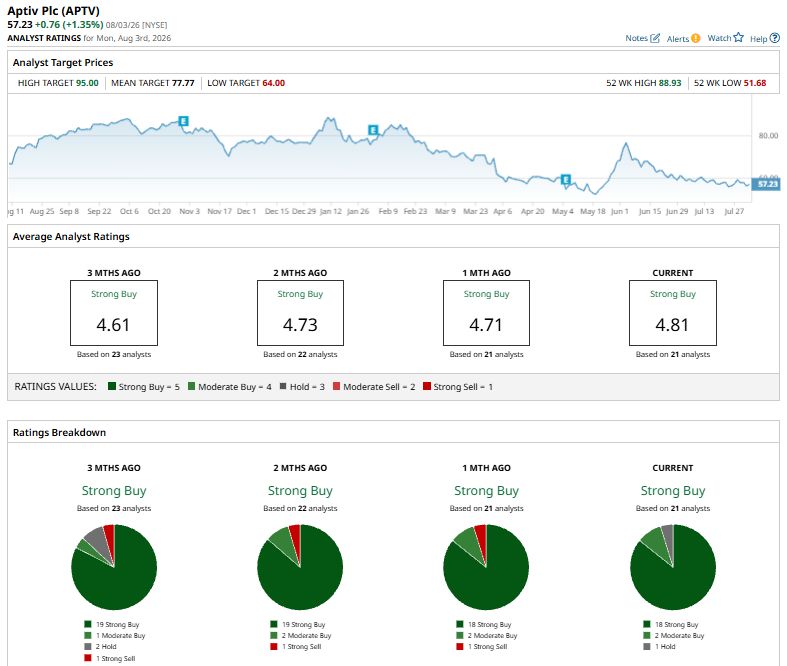Click the Alerts link
Image resolution: width=787 pixels, height=666 pixels.
(x=678, y=39)
